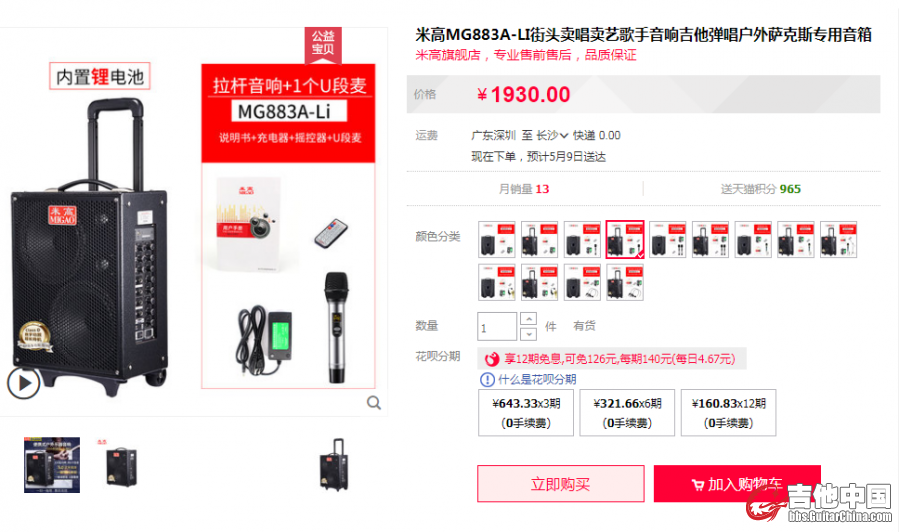Click 月销量 13 monthly sales tab
This screenshot has width=899, height=532.
[x=523, y=189]
